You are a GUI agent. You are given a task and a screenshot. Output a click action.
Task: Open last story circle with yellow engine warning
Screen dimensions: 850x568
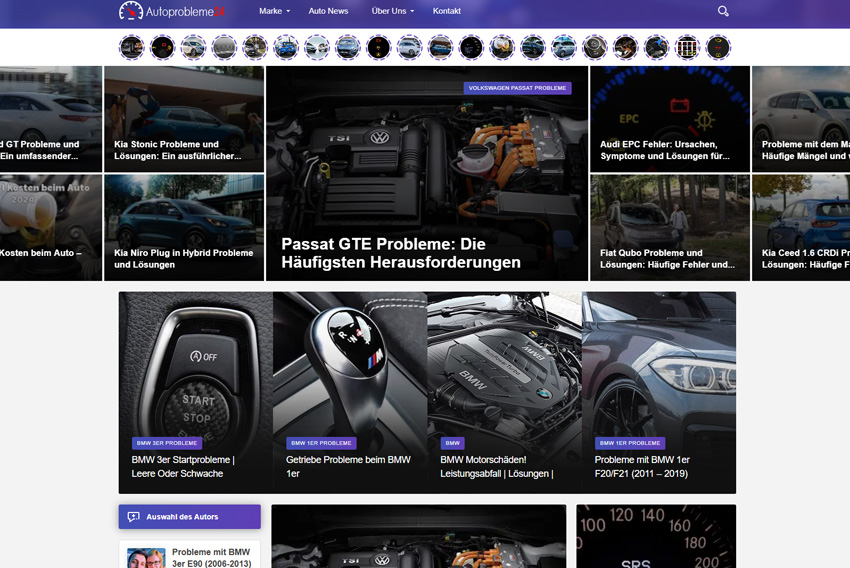[718, 48]
